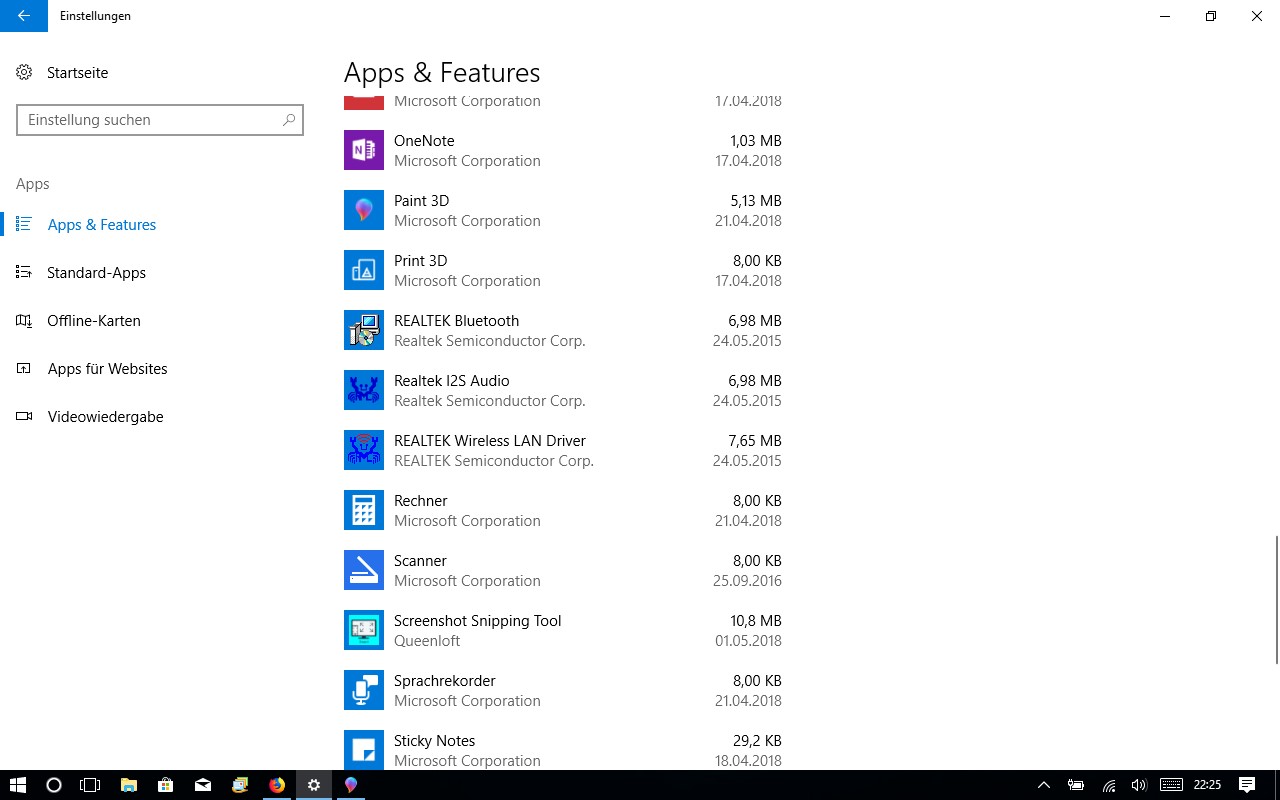
Task: Click the Apps & Features page heading
Action: pyautogui.click(x=442, y=73)
